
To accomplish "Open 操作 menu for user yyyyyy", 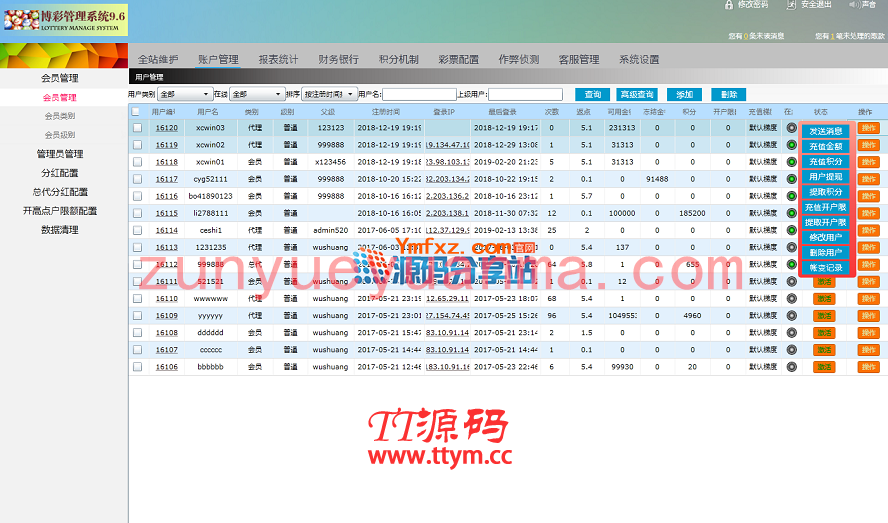I will pos(869,316).
